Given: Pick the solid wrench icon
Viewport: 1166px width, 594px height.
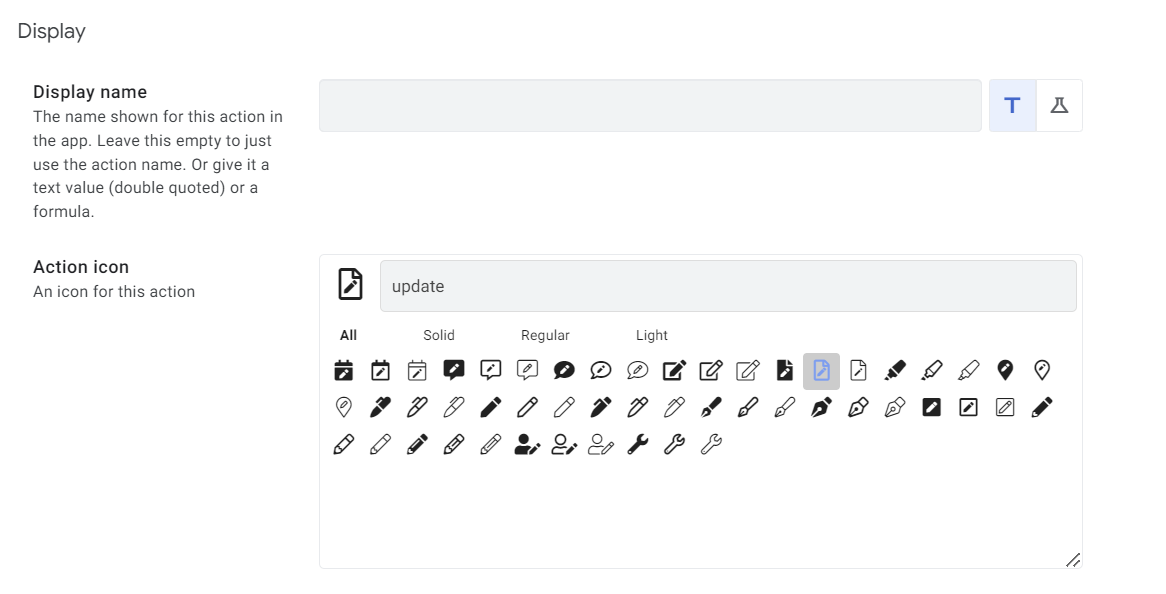Looking at the screenshot, I should click(638, 445).
